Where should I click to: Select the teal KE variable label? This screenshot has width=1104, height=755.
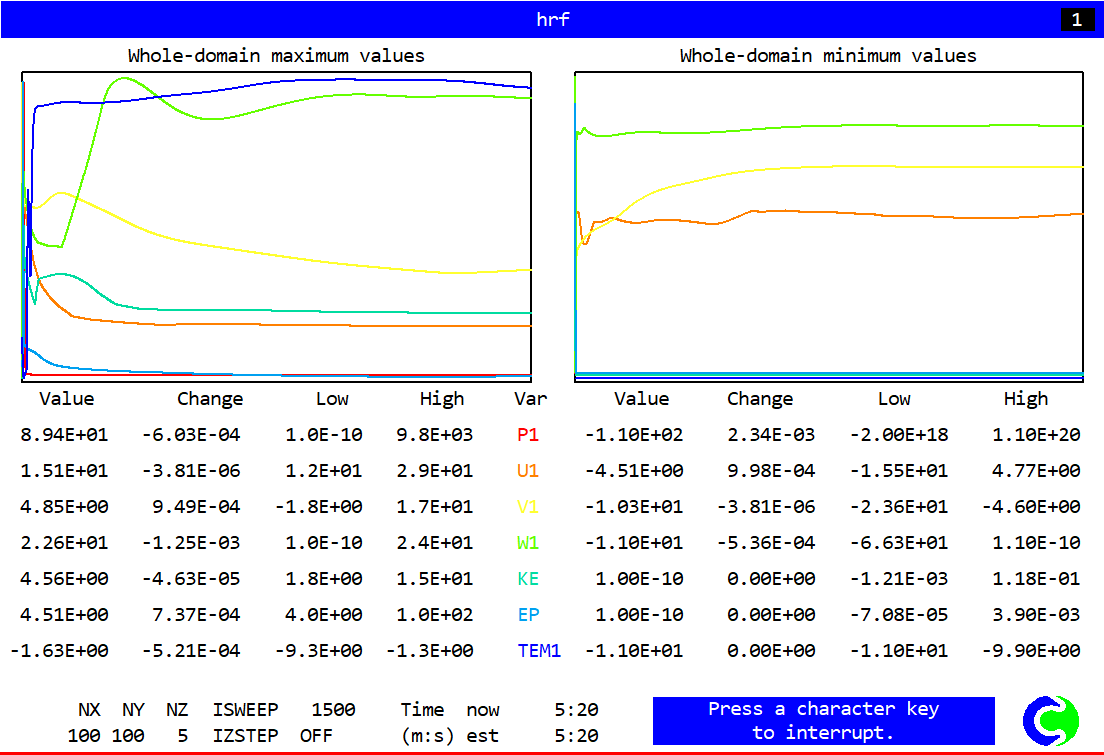coord(530,579)
